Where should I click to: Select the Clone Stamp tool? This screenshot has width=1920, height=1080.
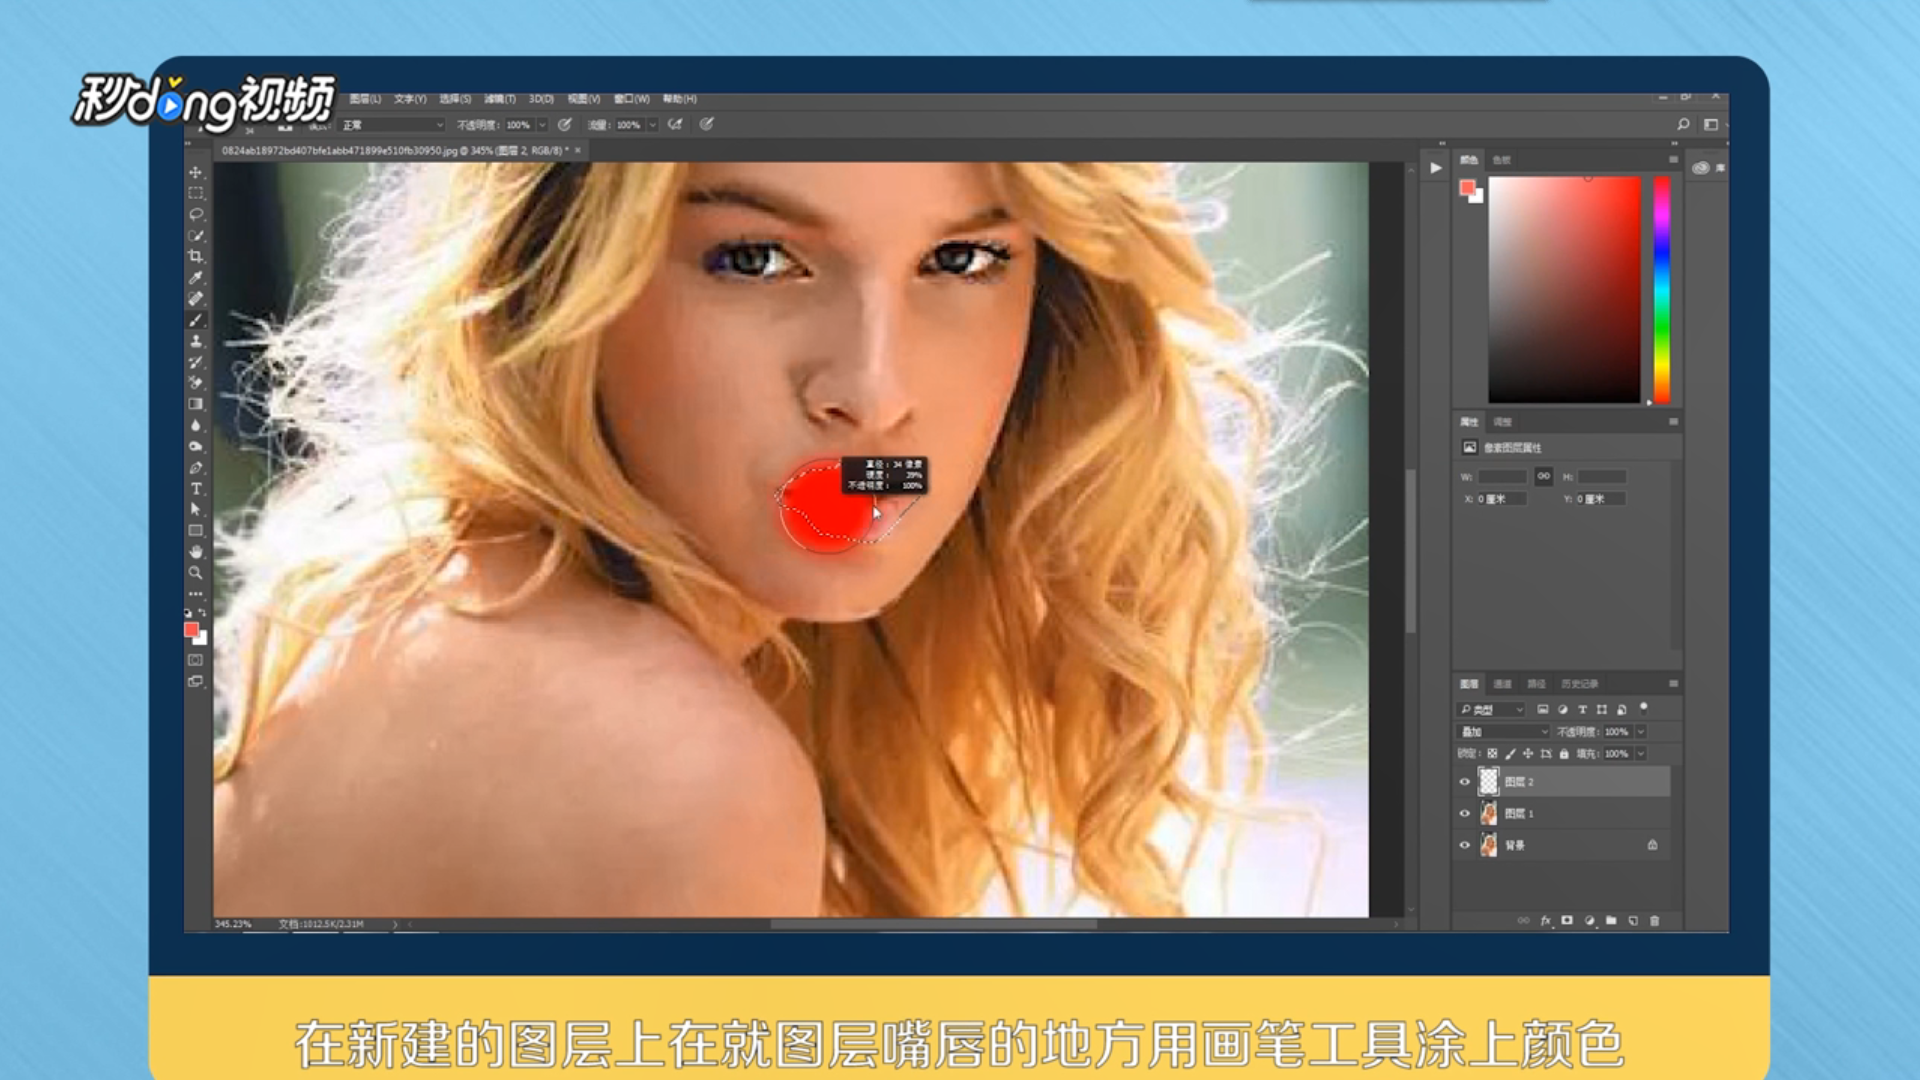(196, 341)
